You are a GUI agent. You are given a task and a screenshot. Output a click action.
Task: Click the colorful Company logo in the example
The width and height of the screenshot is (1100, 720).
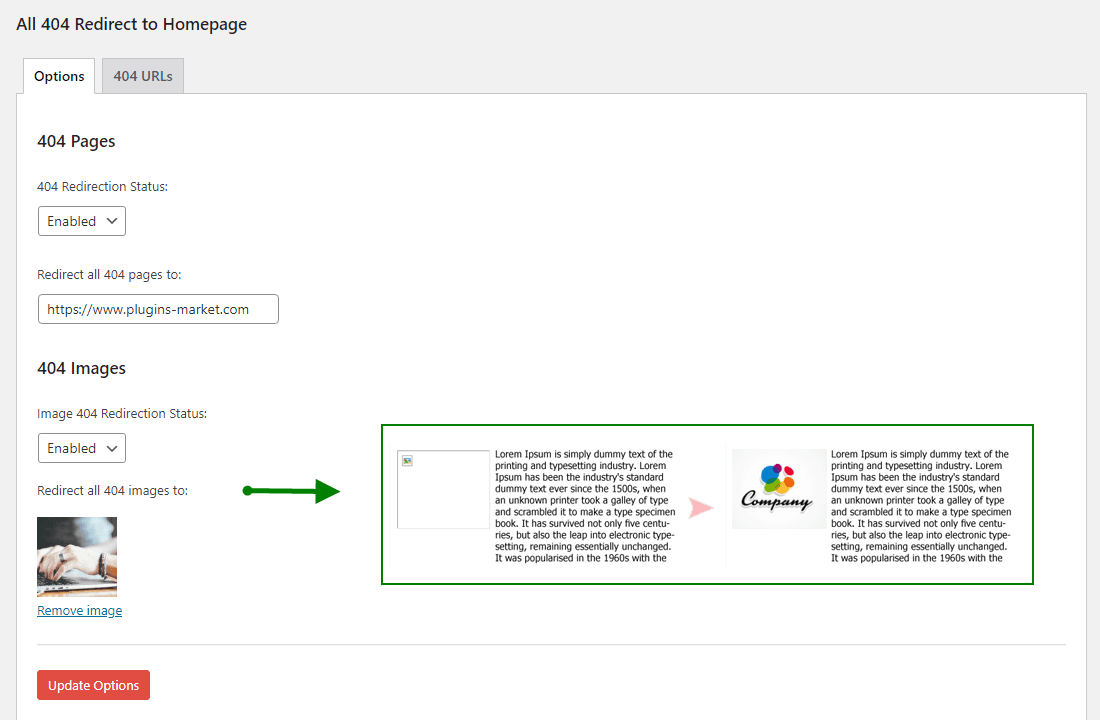pyautogui.click(x=779, y=489)
